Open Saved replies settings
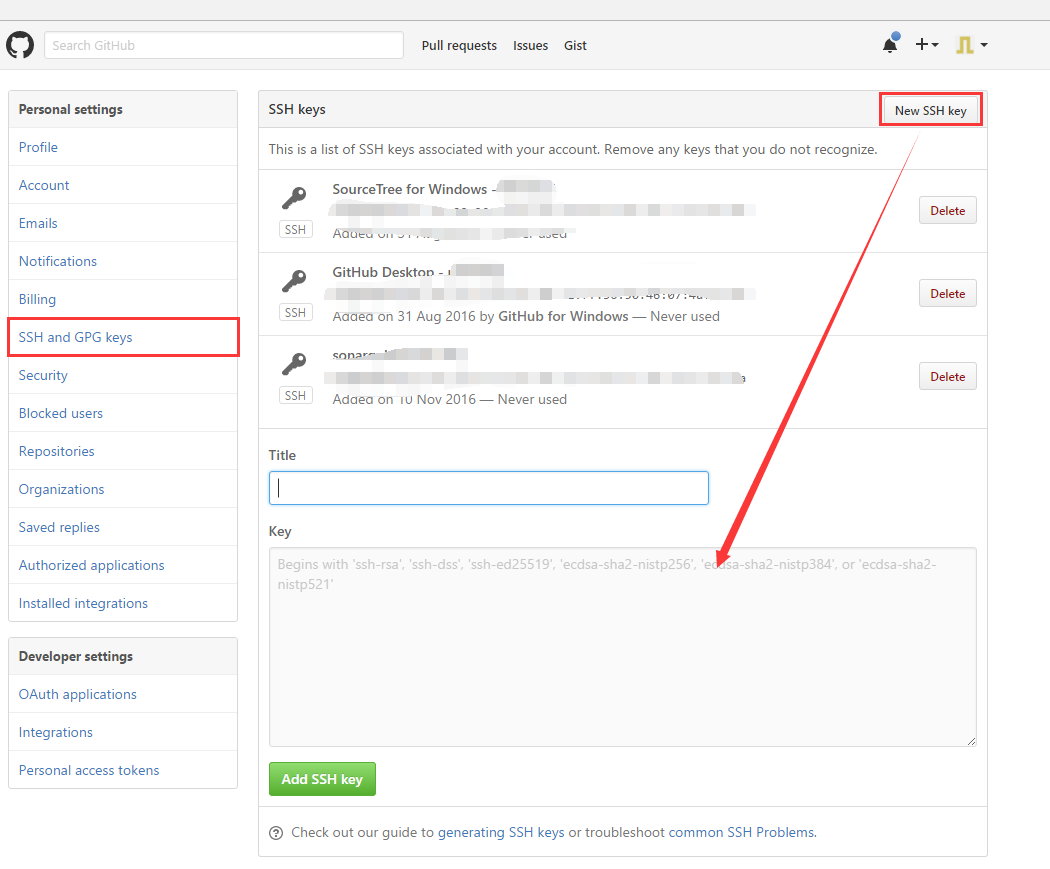Viewport: 1050px width, 869px height. coord(123,527)
